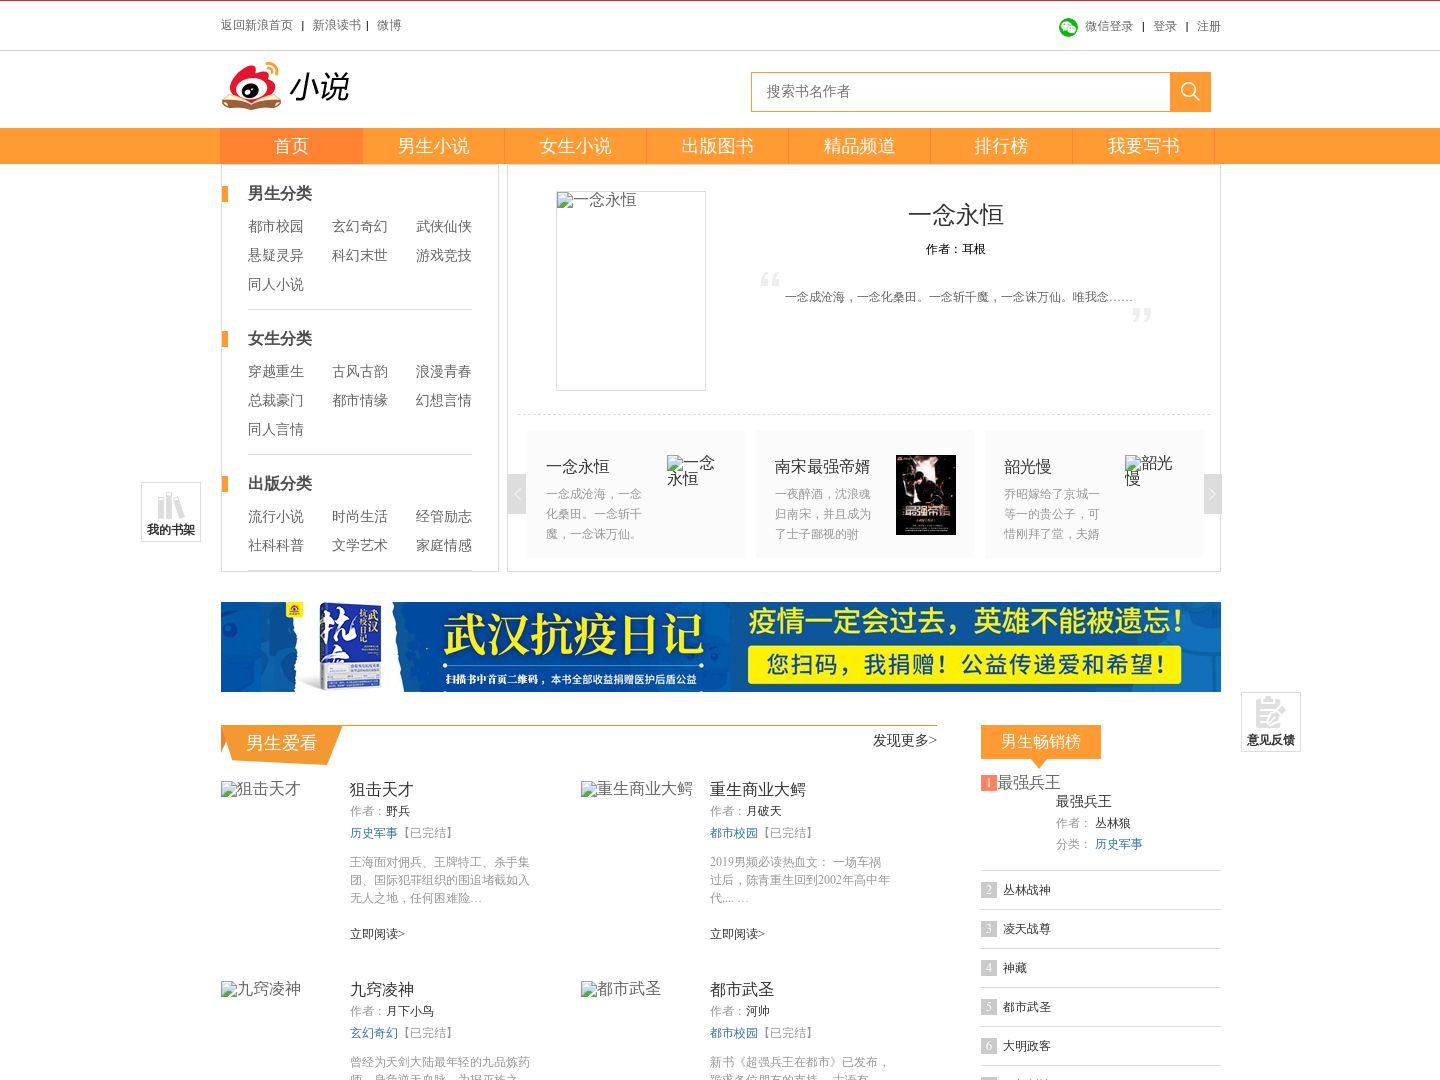Open the 玄幻奇幻 category
1440x1080 pixels.
coord(360,227)
